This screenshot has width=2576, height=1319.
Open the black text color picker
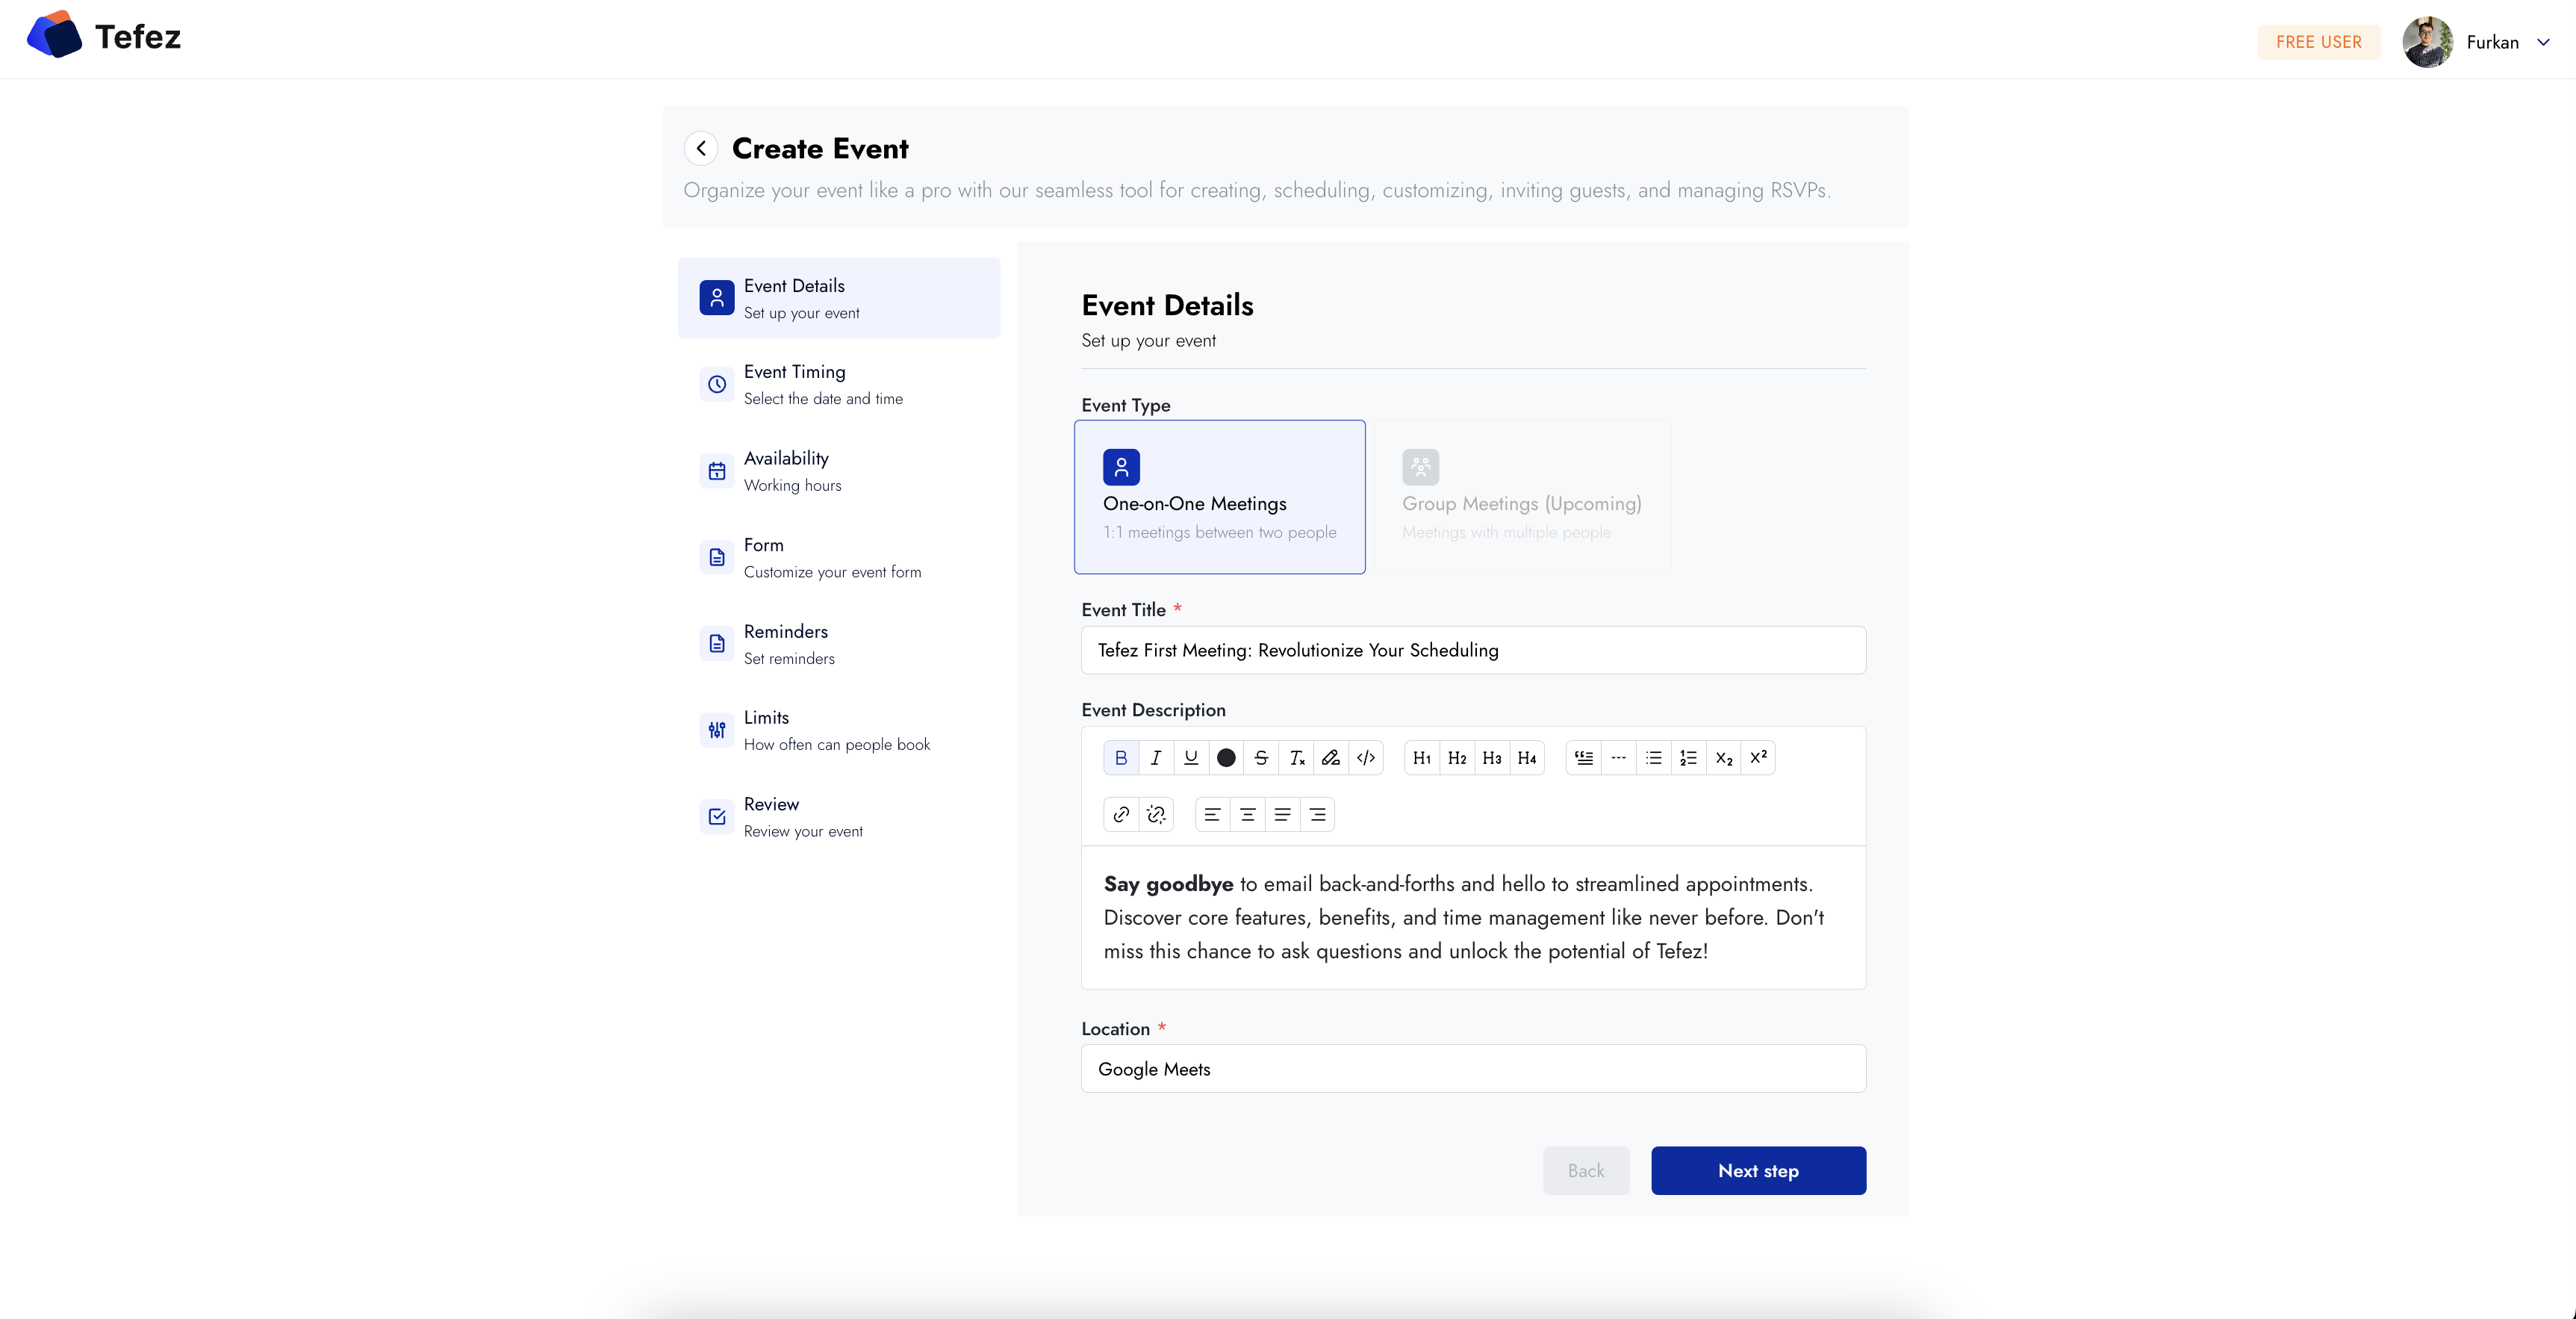coord(1226,758)
